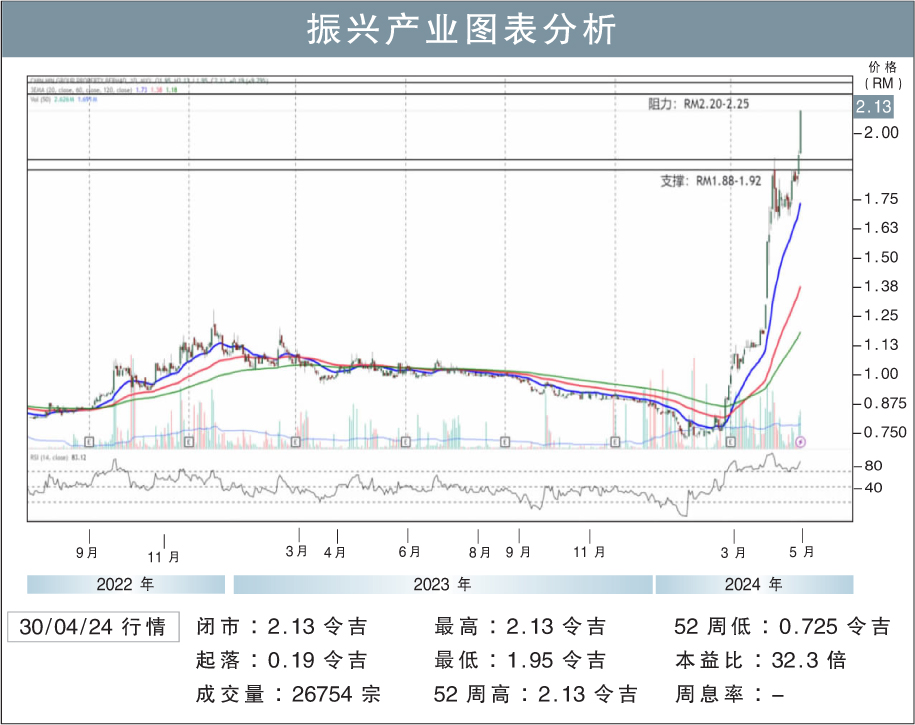Click the 阻力 RM2.20-2.25 resistance label

pos(699,103)
